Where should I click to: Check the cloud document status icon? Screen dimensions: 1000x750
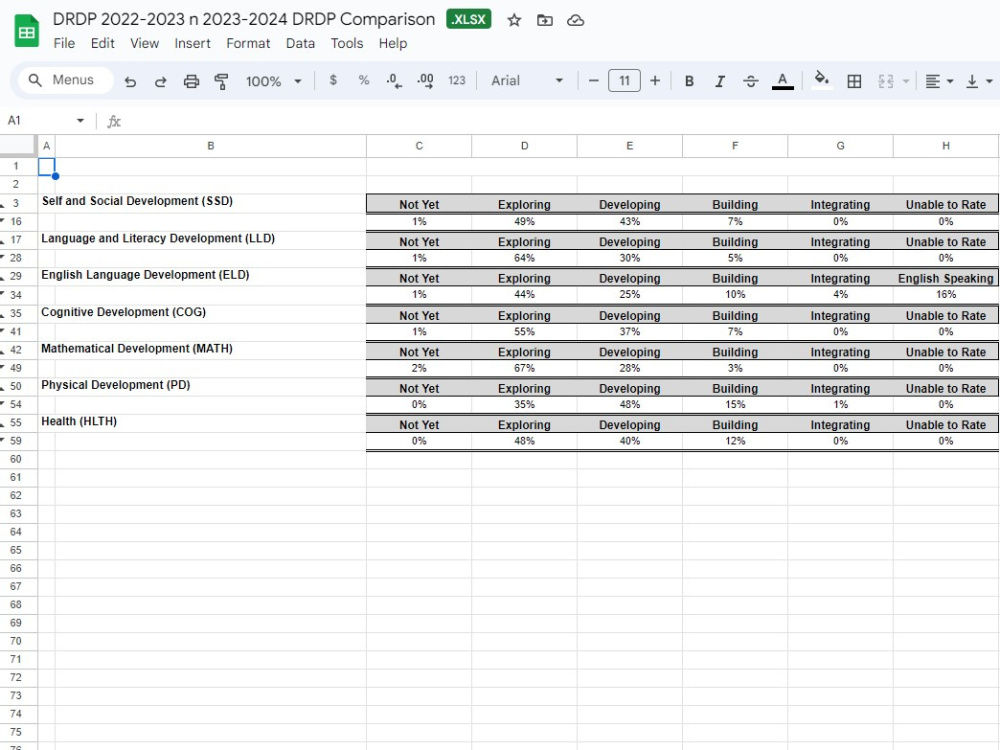[x=575, y=20]
